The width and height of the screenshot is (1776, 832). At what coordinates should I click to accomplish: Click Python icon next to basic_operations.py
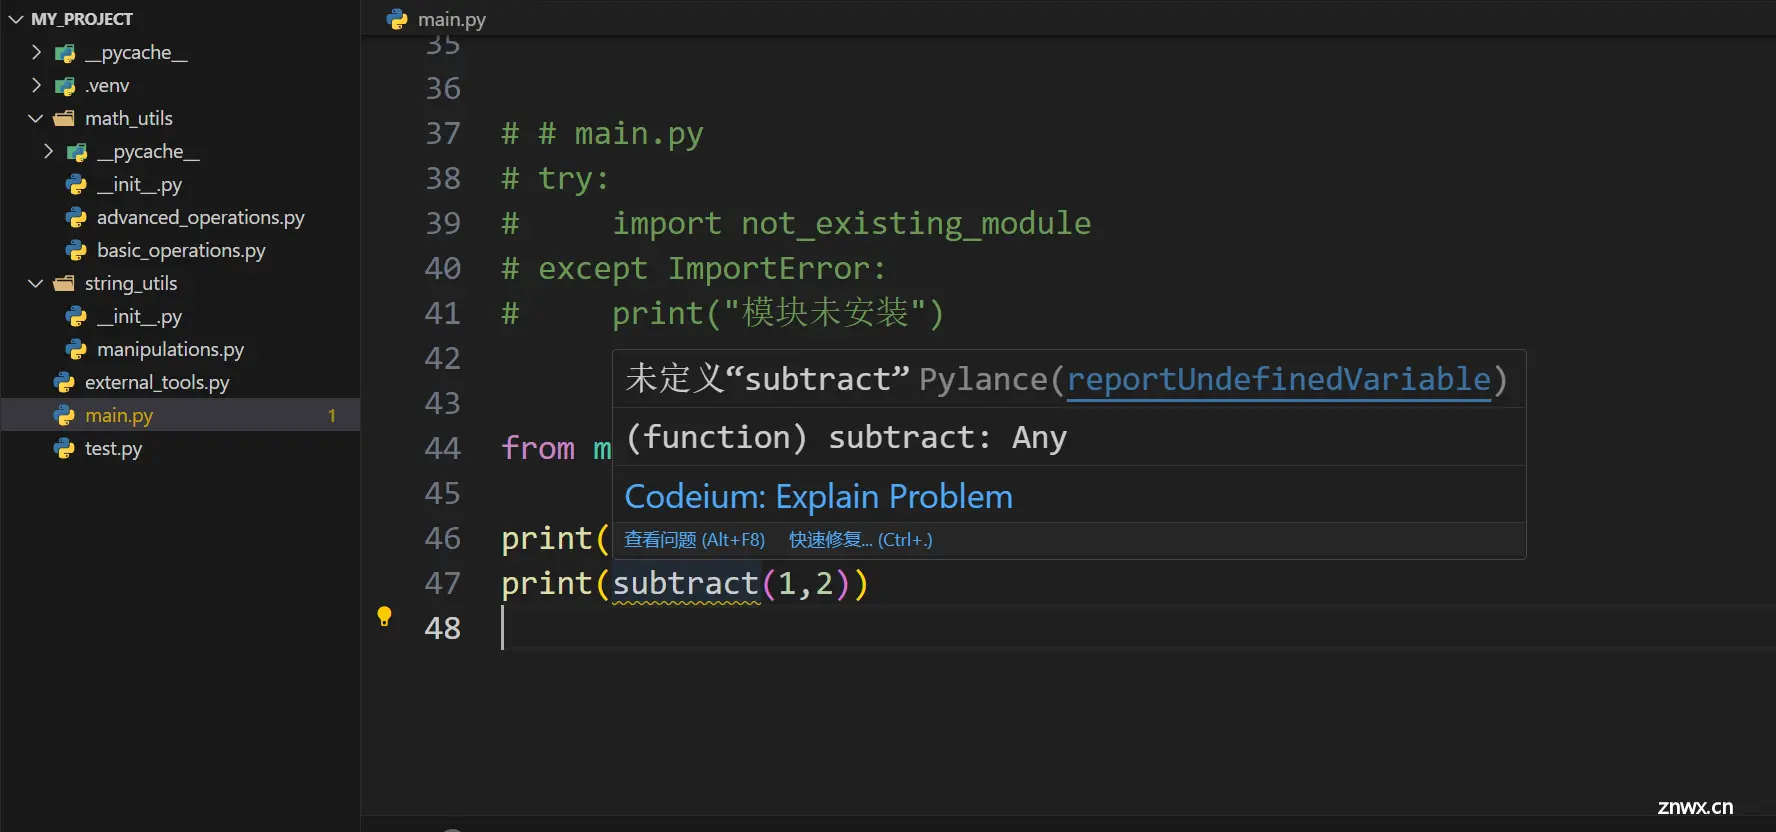pos(76,250)
